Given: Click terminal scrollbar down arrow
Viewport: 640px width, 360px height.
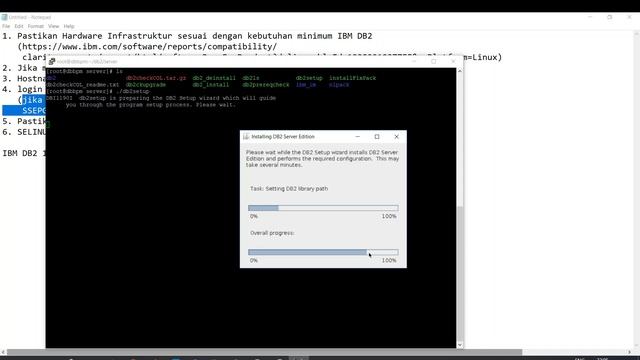Looking at the screenshot, I should 460,345.
